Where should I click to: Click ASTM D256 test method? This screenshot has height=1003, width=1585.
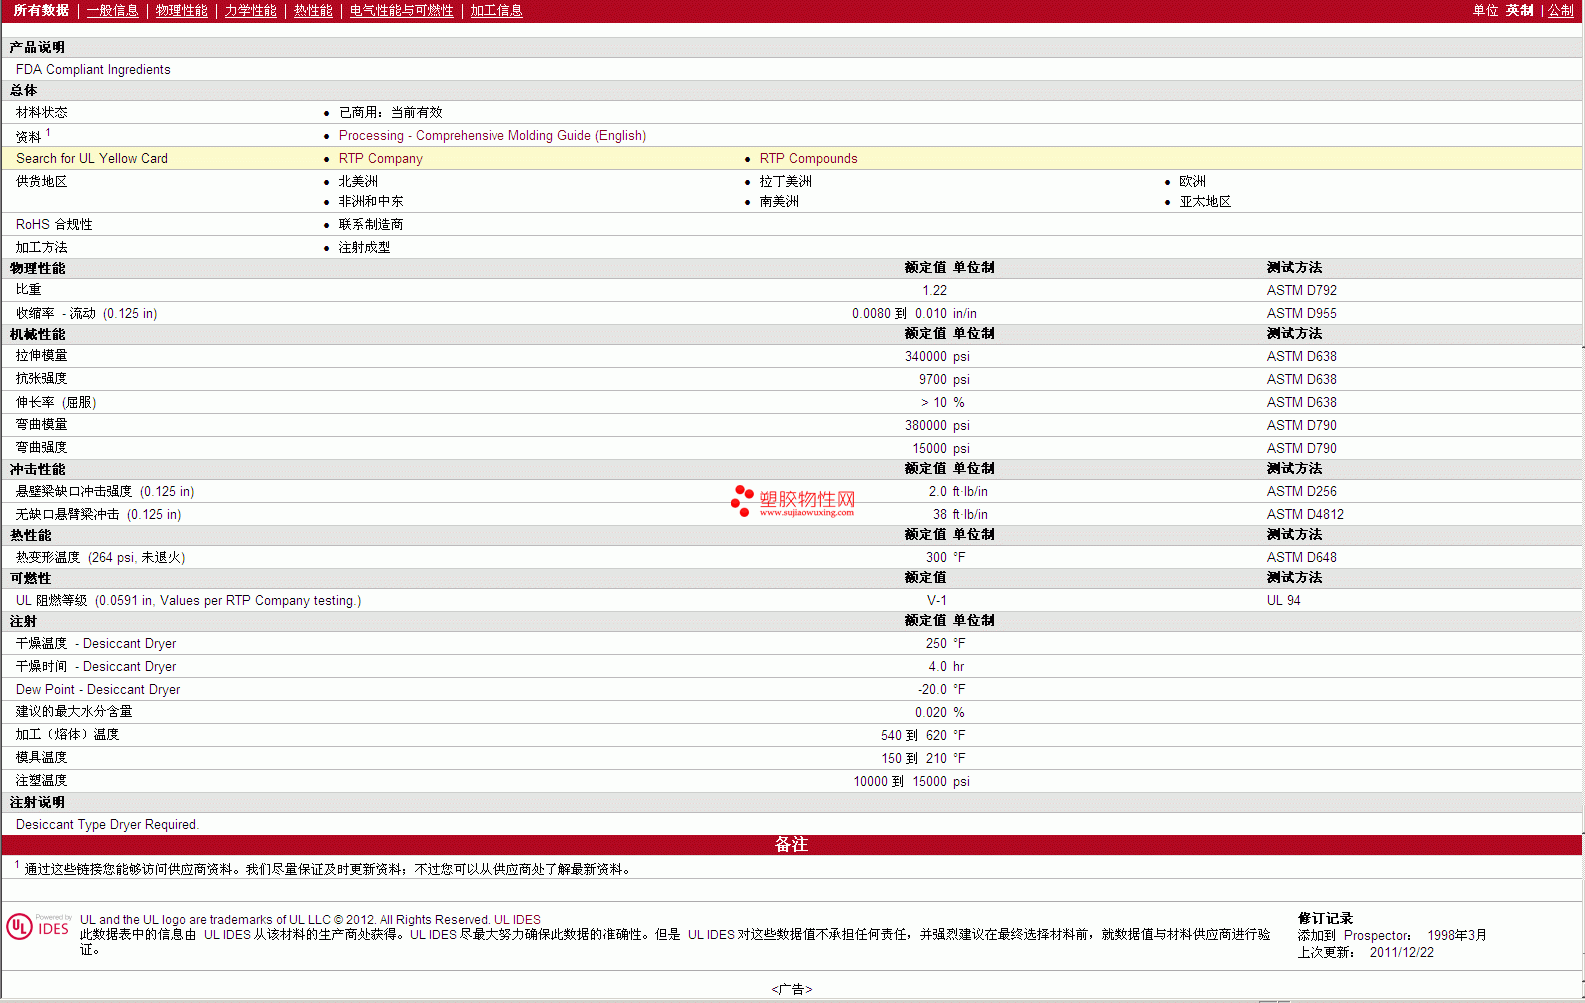1301,492
